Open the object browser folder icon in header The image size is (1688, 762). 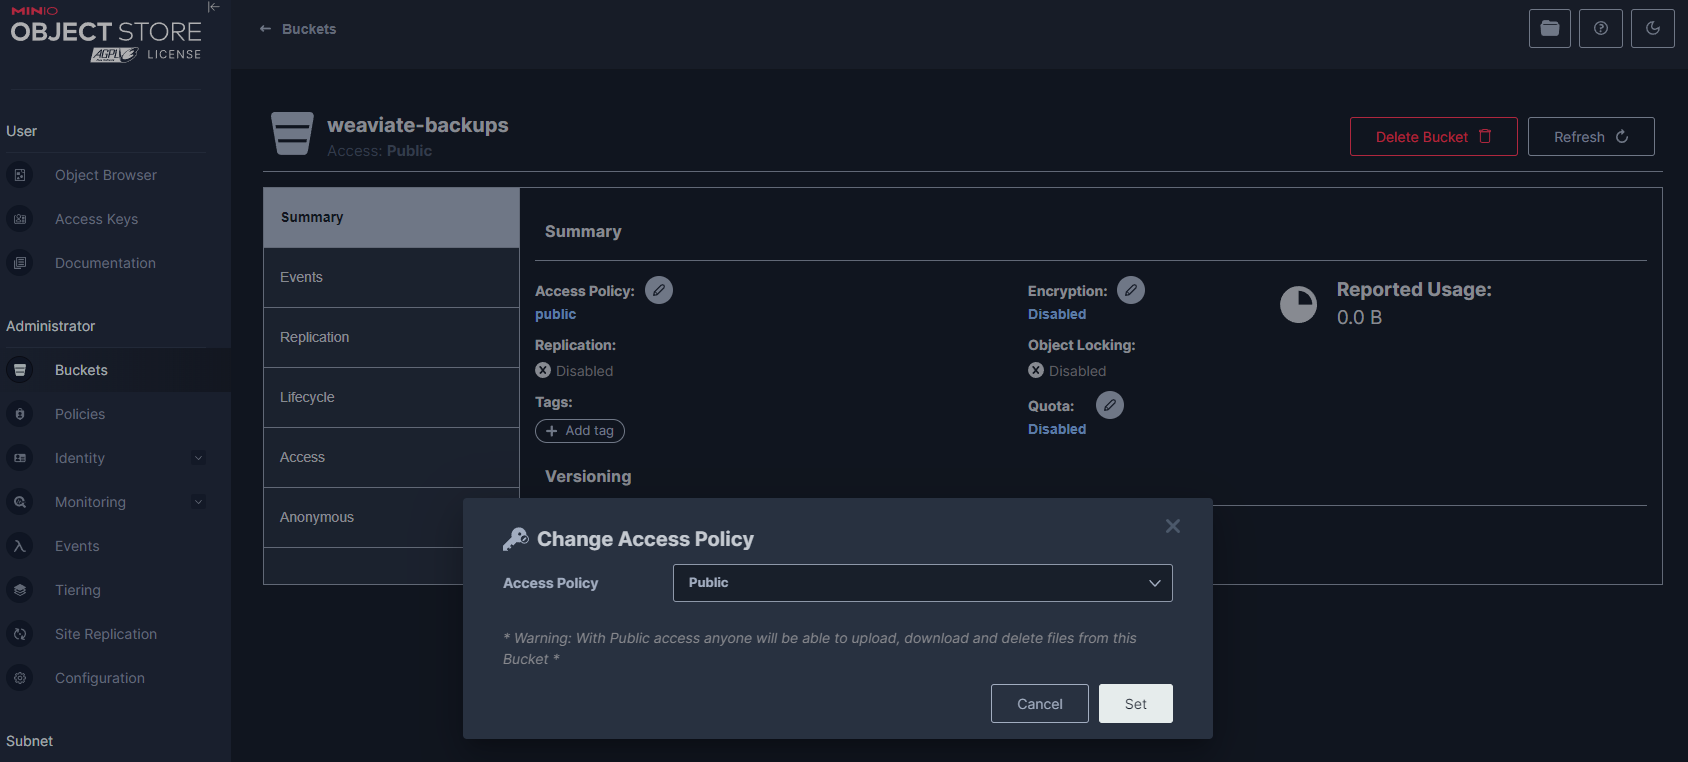pyautogui.click(x=1549, y=28)
